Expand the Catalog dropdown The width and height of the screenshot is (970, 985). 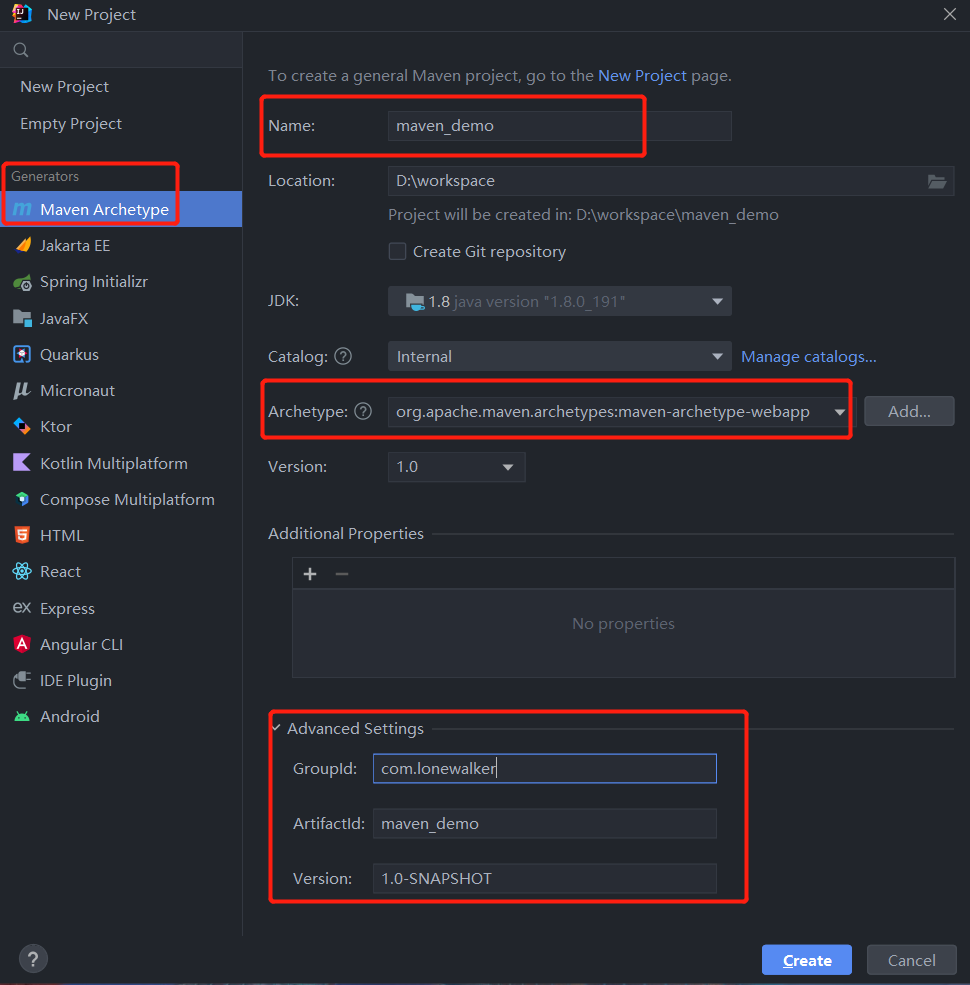[x=716, y=356]
